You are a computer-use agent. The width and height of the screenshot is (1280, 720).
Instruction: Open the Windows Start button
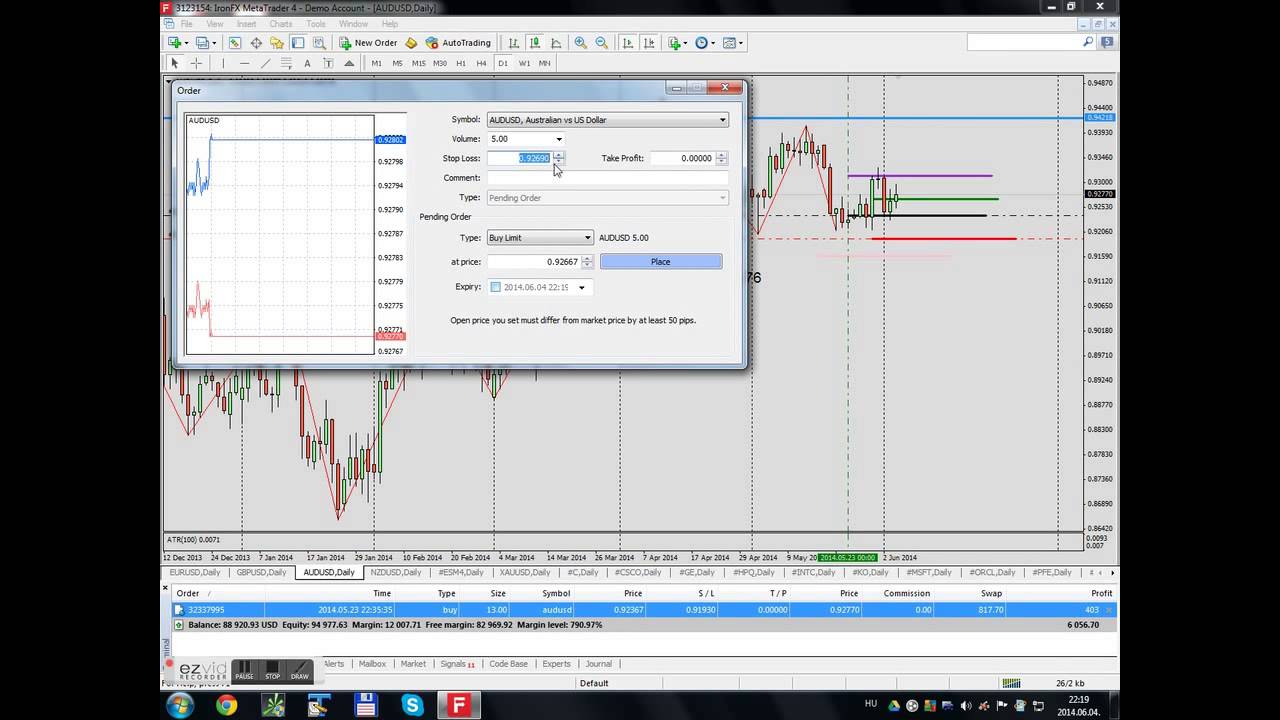pos(180,705)
